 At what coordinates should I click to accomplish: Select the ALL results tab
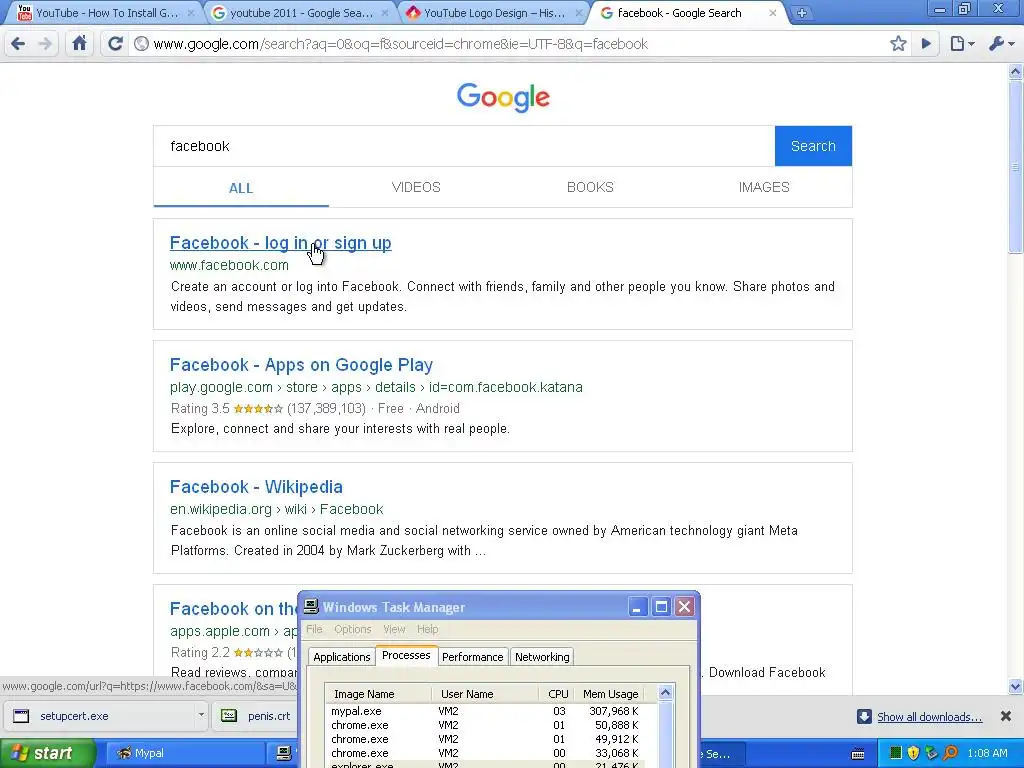pyautogui.click(x=241, y=188)
